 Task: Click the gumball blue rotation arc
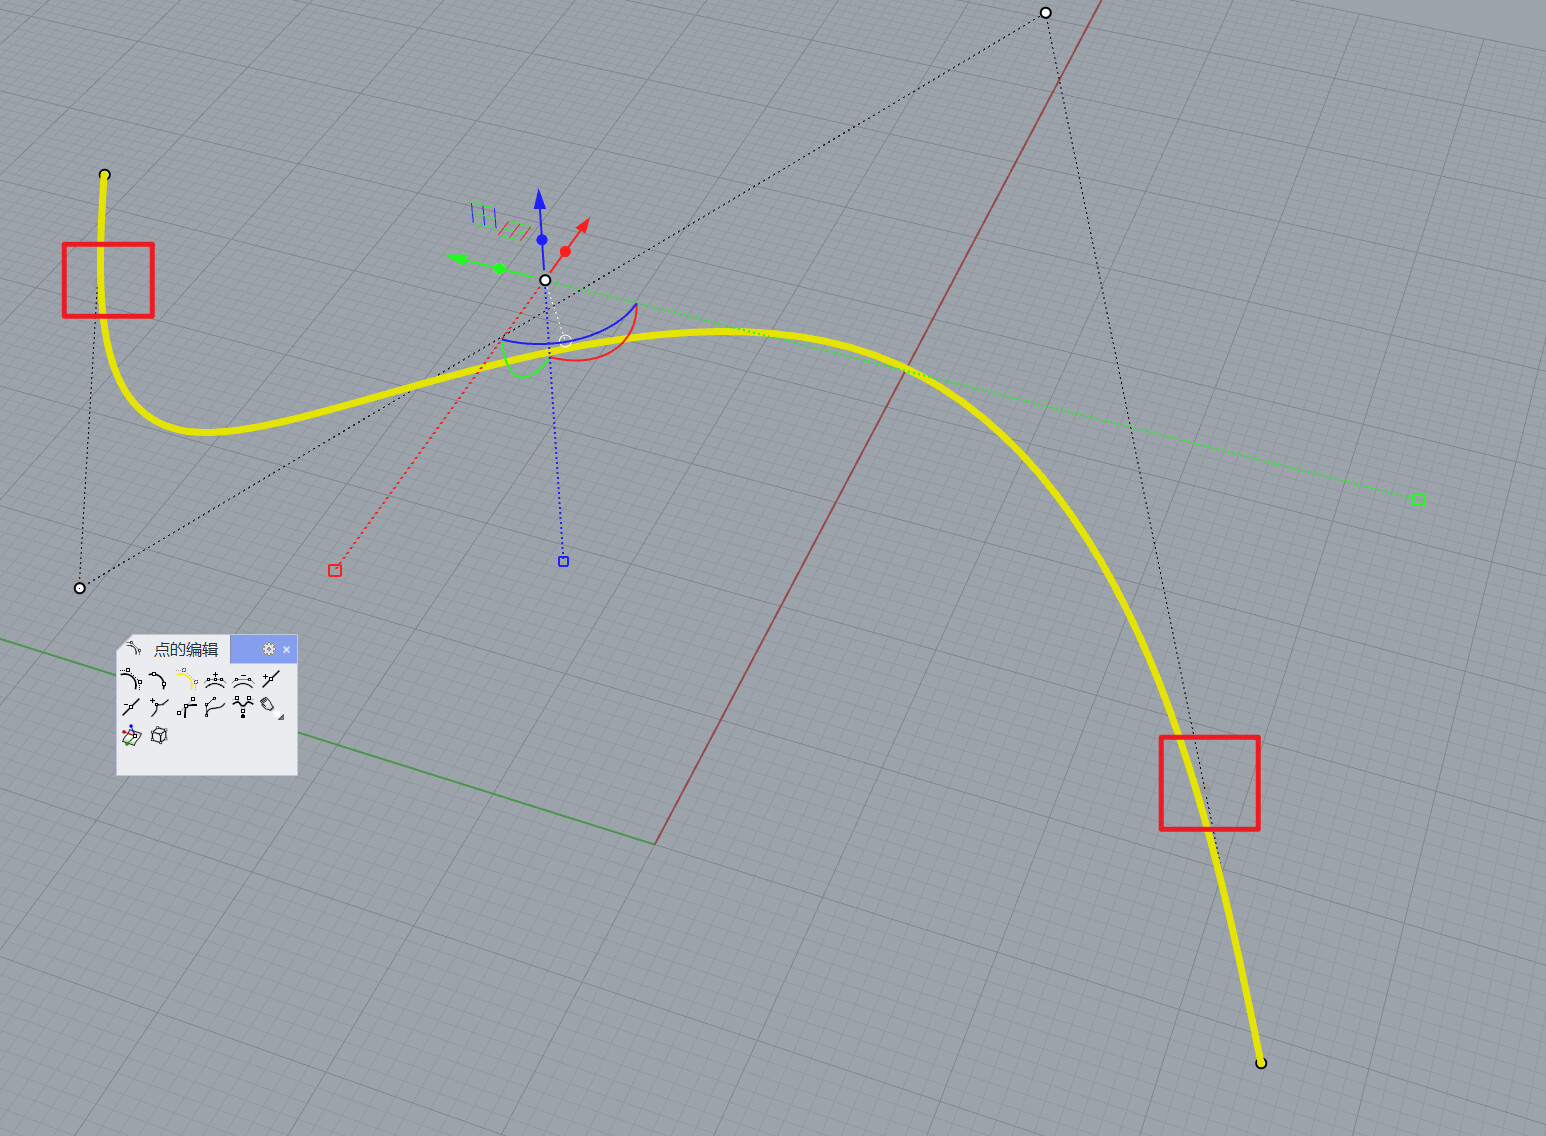610,328
